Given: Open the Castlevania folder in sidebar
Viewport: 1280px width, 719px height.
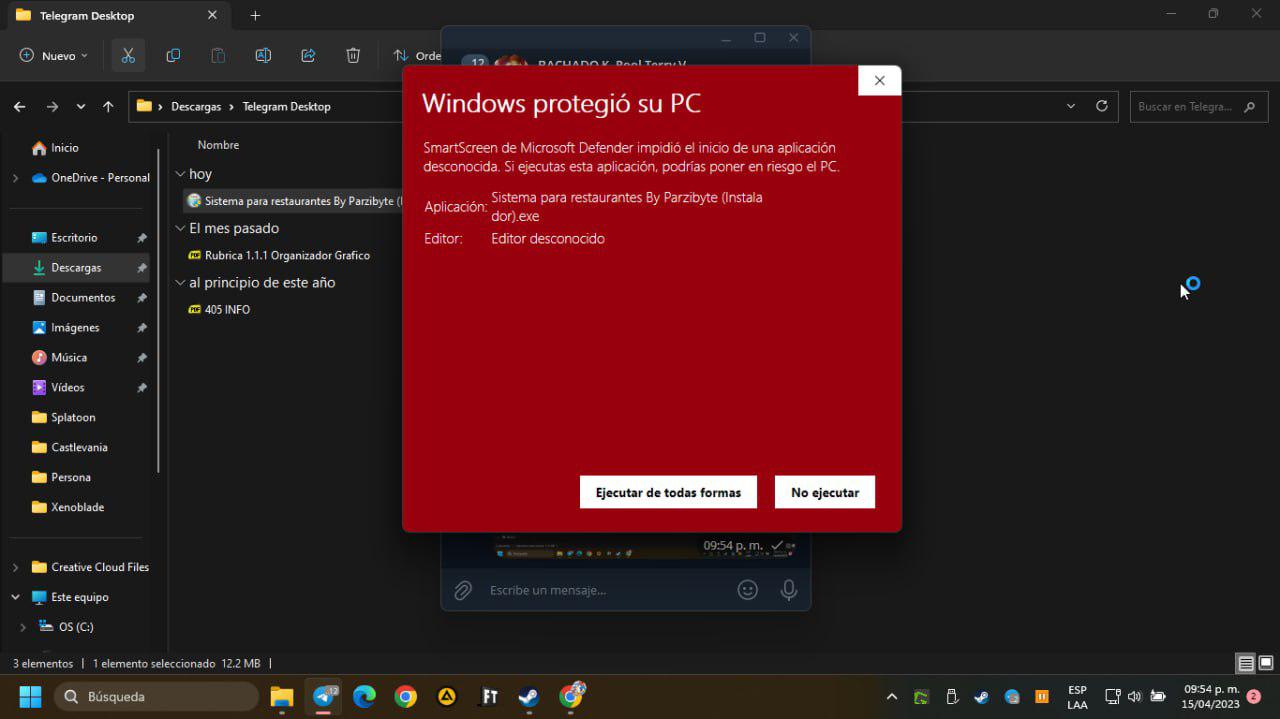Looking at the screenshot, I should [79, 447].
